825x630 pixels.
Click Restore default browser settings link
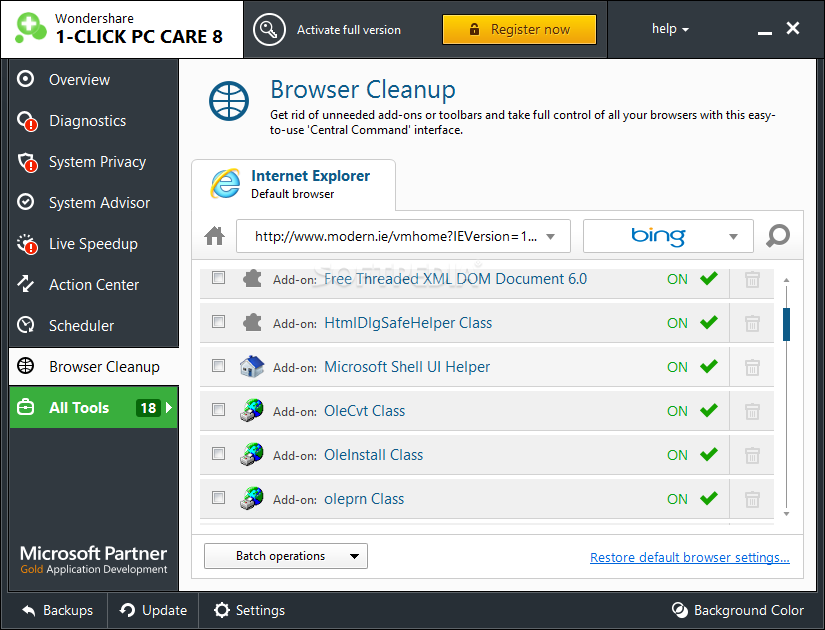(x=690, y=557)
